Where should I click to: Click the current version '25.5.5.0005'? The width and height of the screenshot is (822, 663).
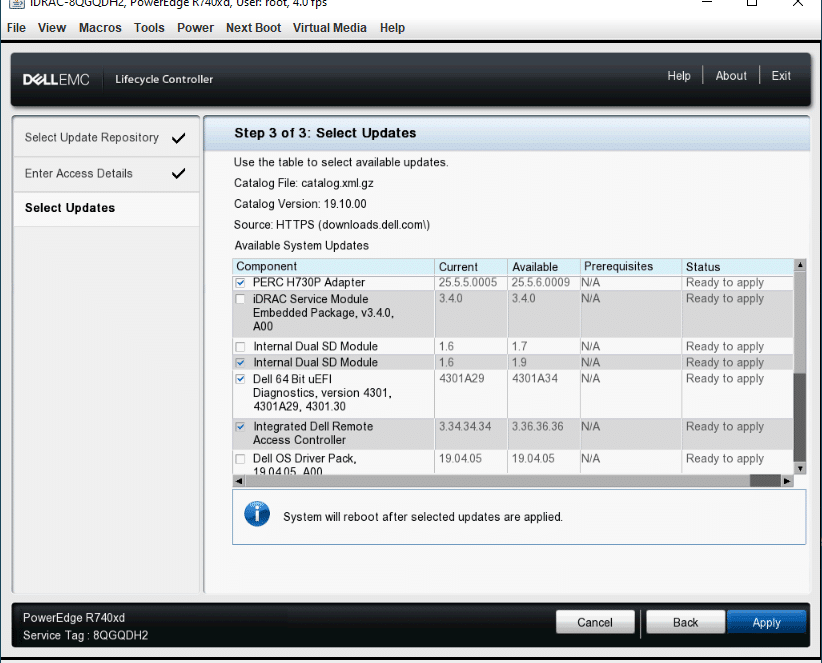(468, 282)
